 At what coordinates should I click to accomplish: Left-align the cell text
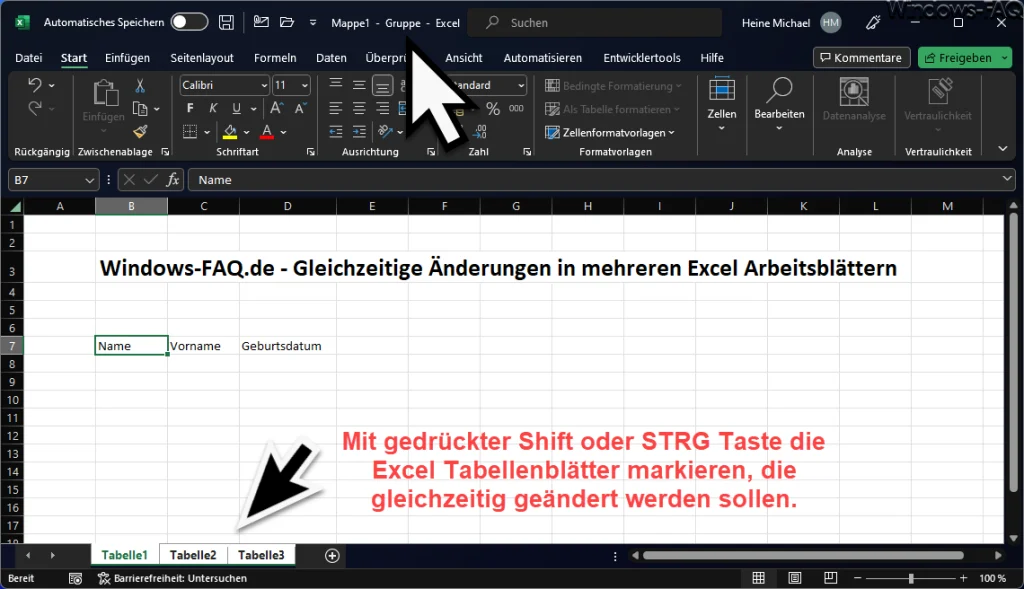pos(336,108)
